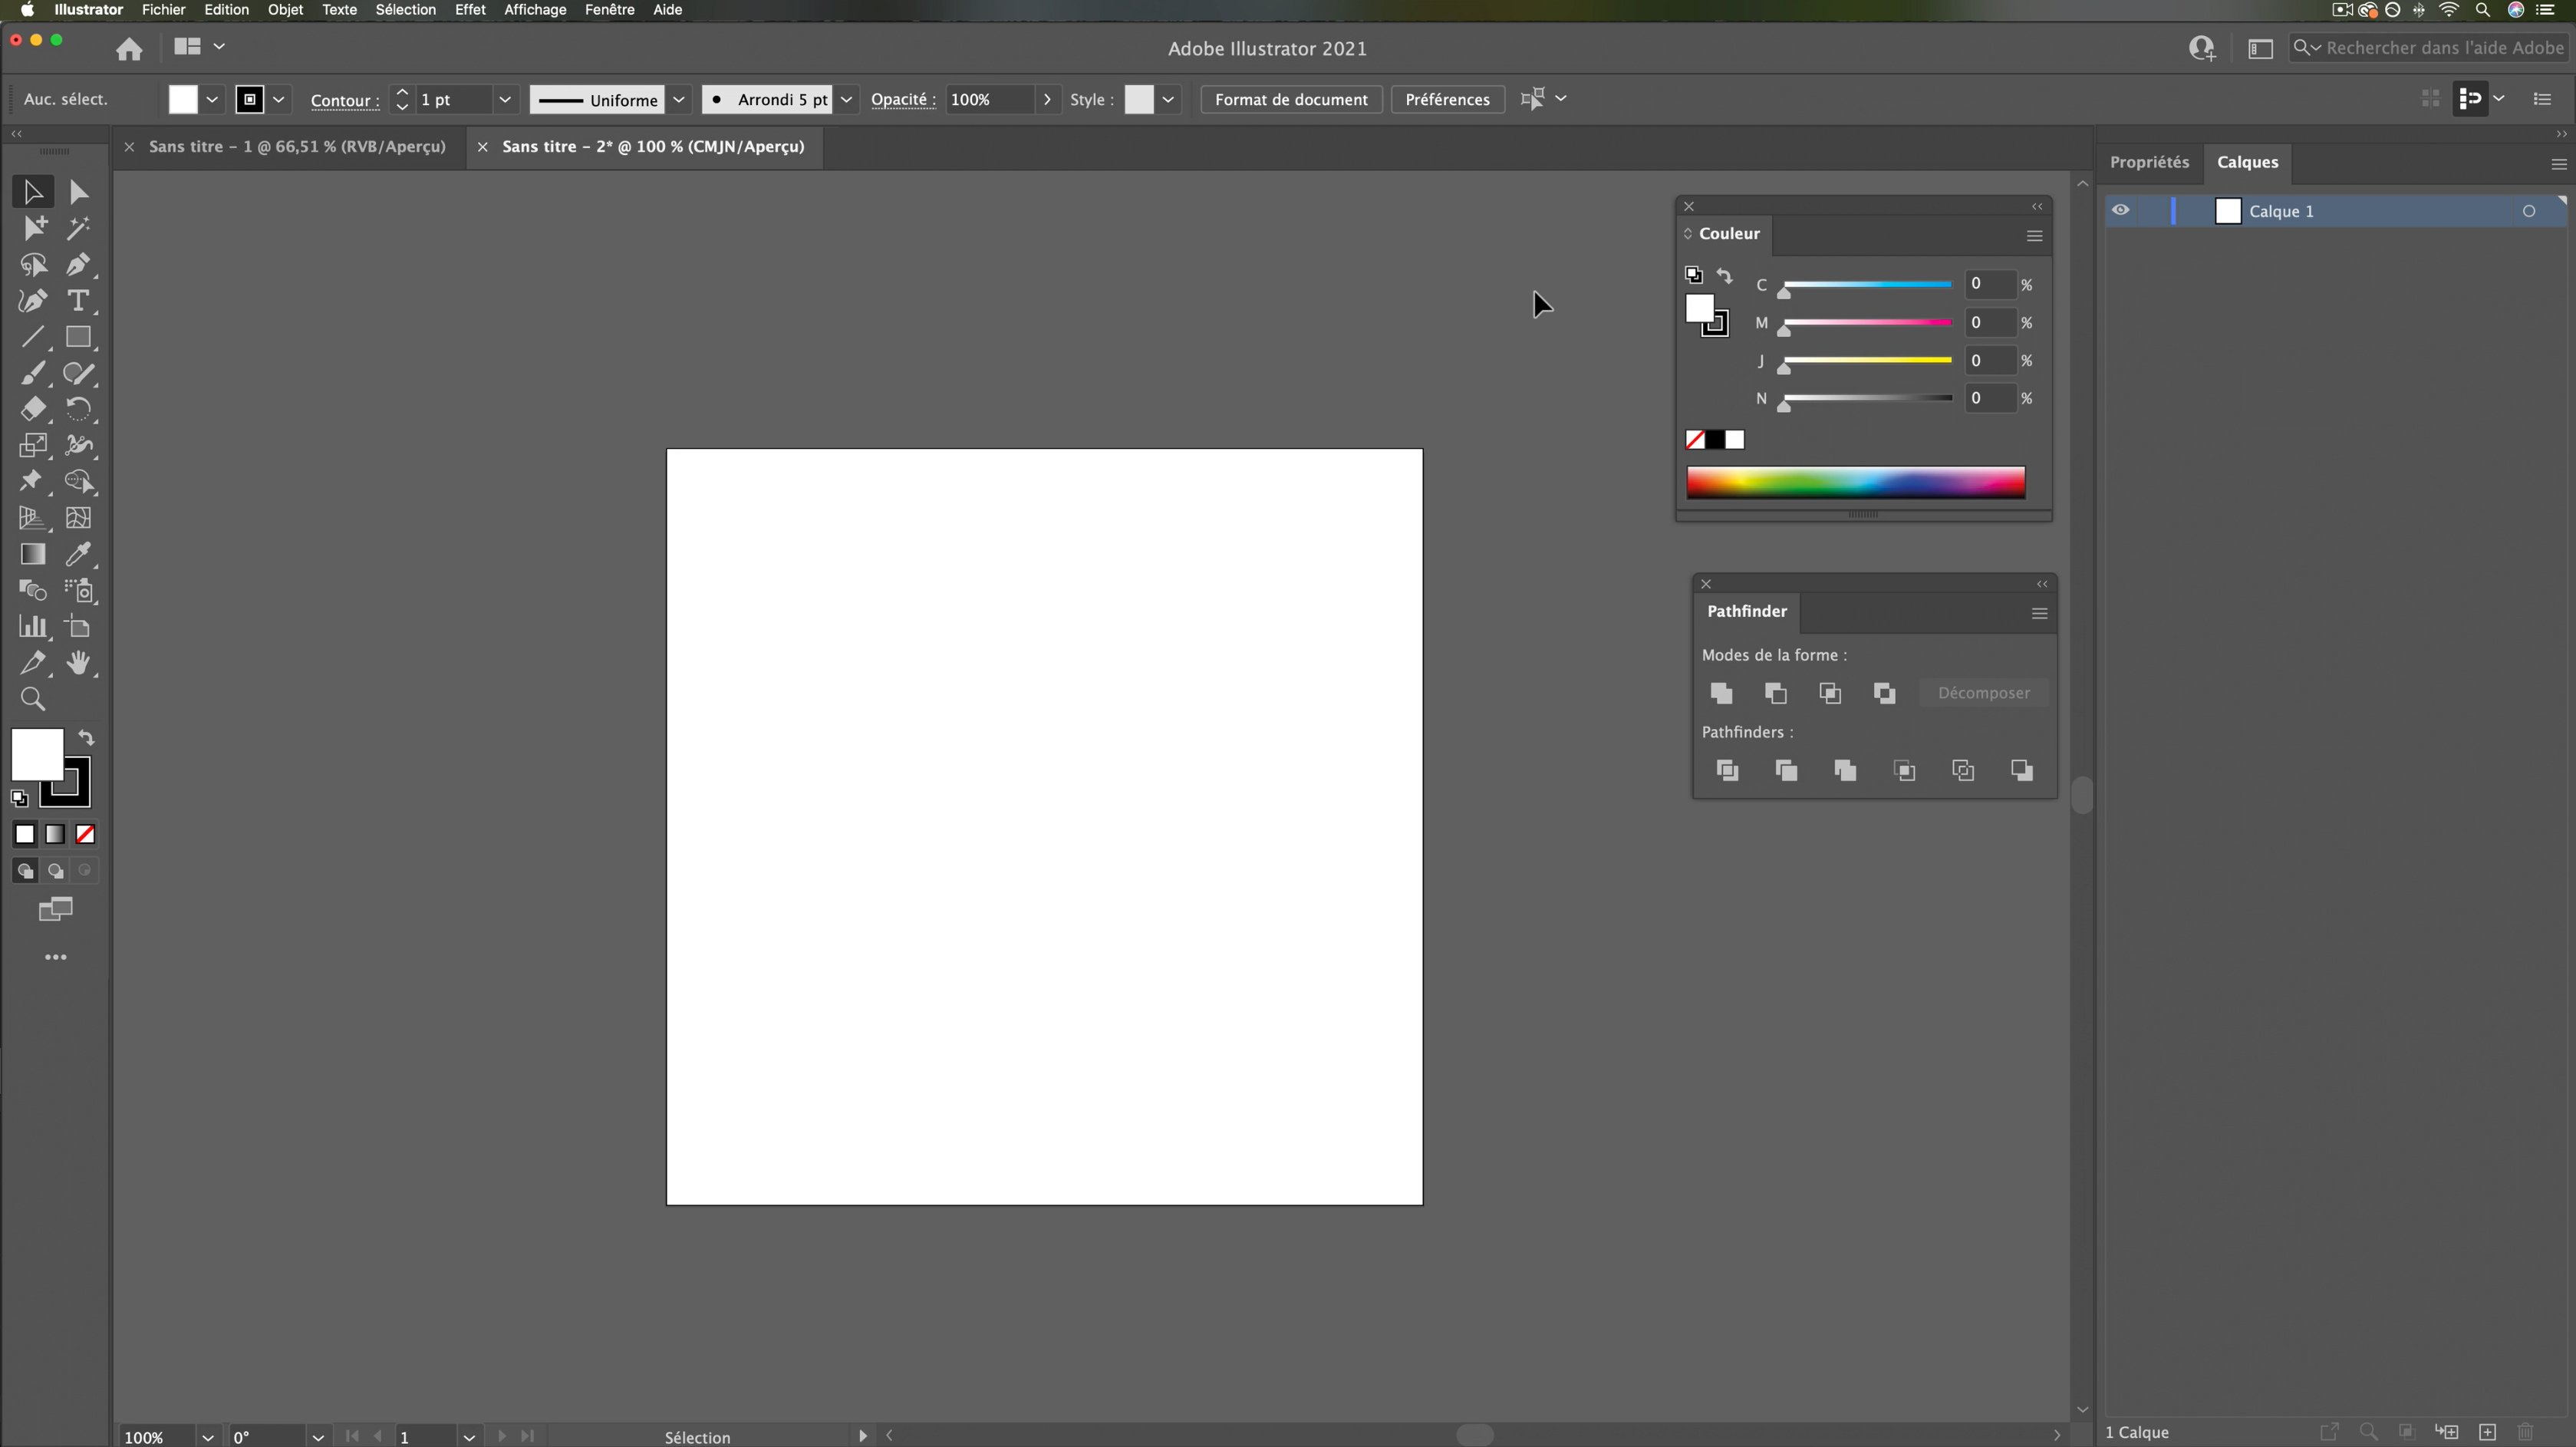The image size is (2576, 1447).
Task: Open the Fenêtre menu
Action: 609,10
